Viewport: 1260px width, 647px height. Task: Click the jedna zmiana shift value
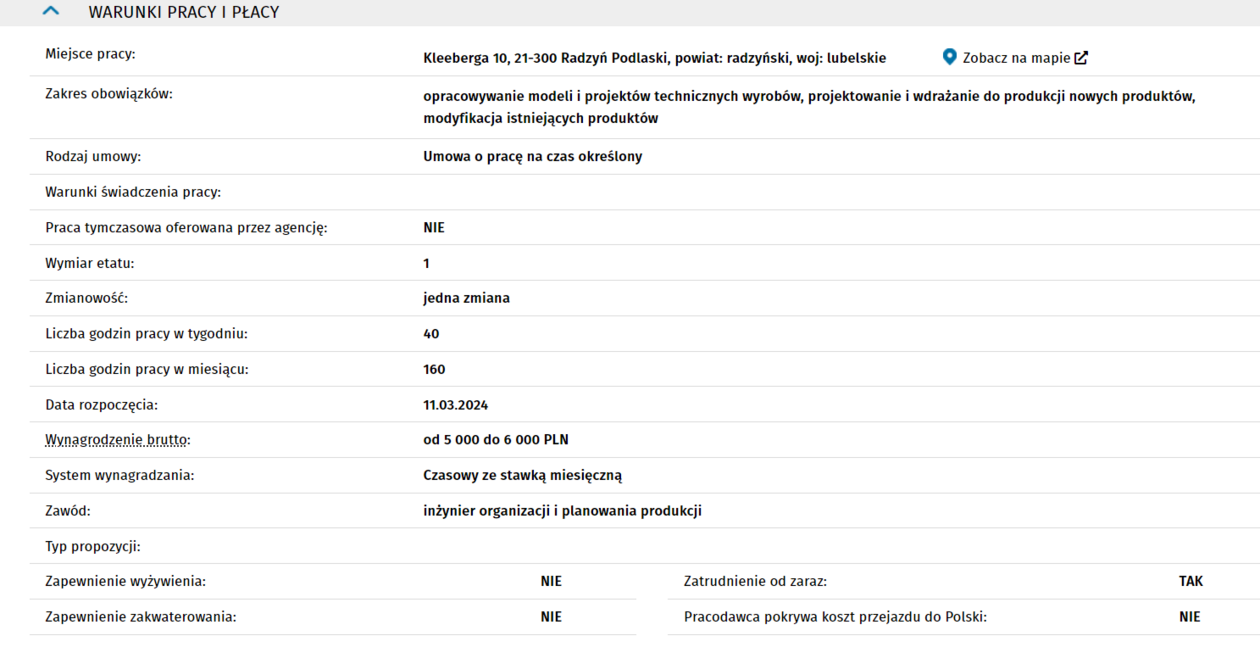point(466,298)
